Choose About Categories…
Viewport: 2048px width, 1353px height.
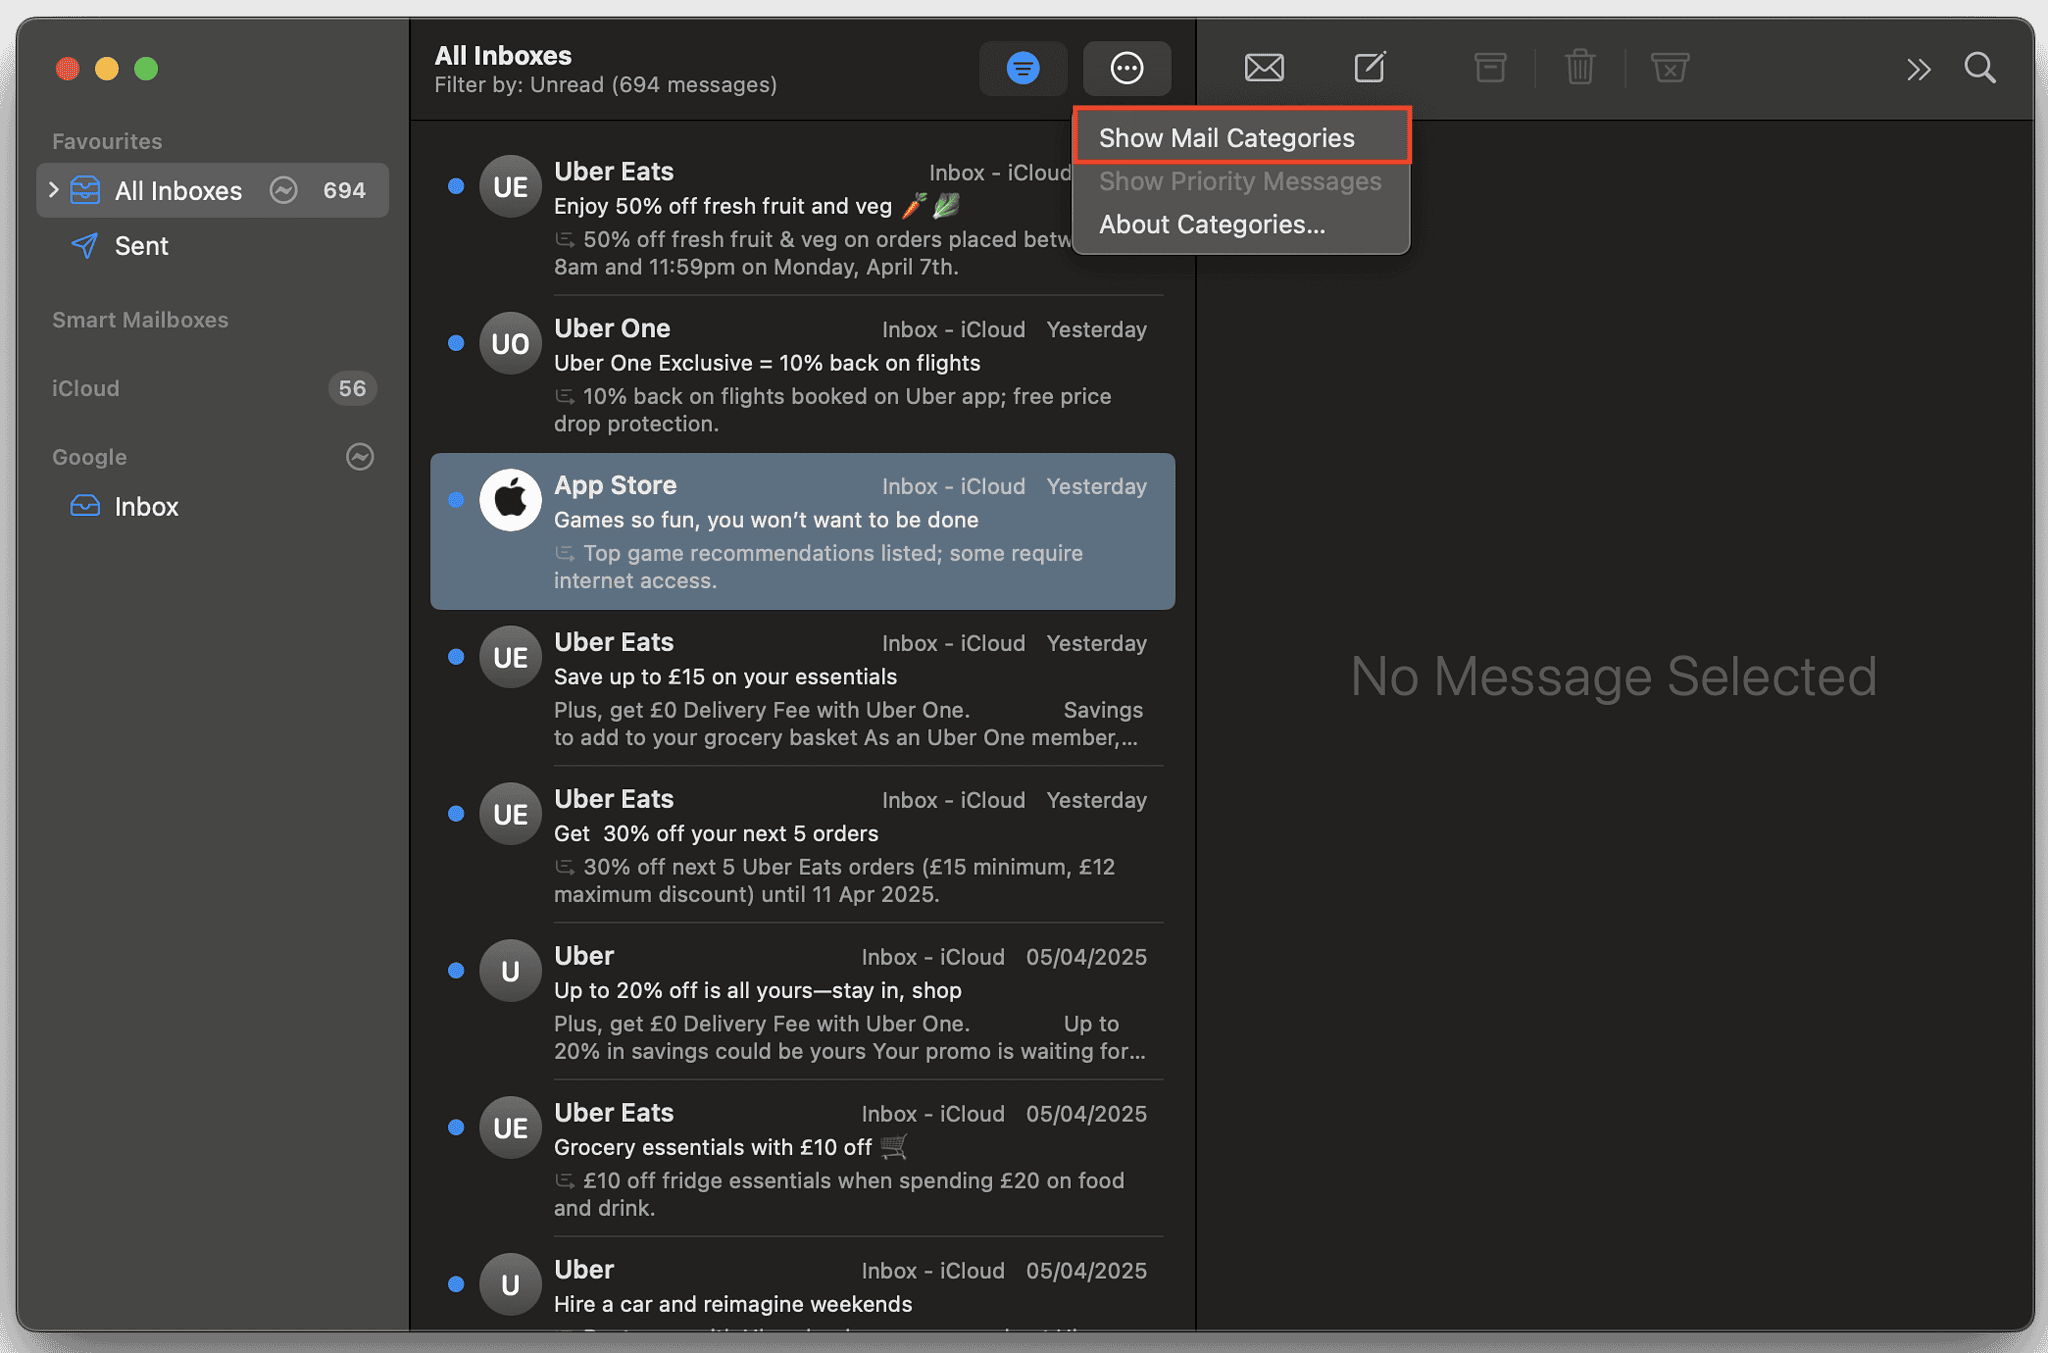click(x=1211, y=224)
